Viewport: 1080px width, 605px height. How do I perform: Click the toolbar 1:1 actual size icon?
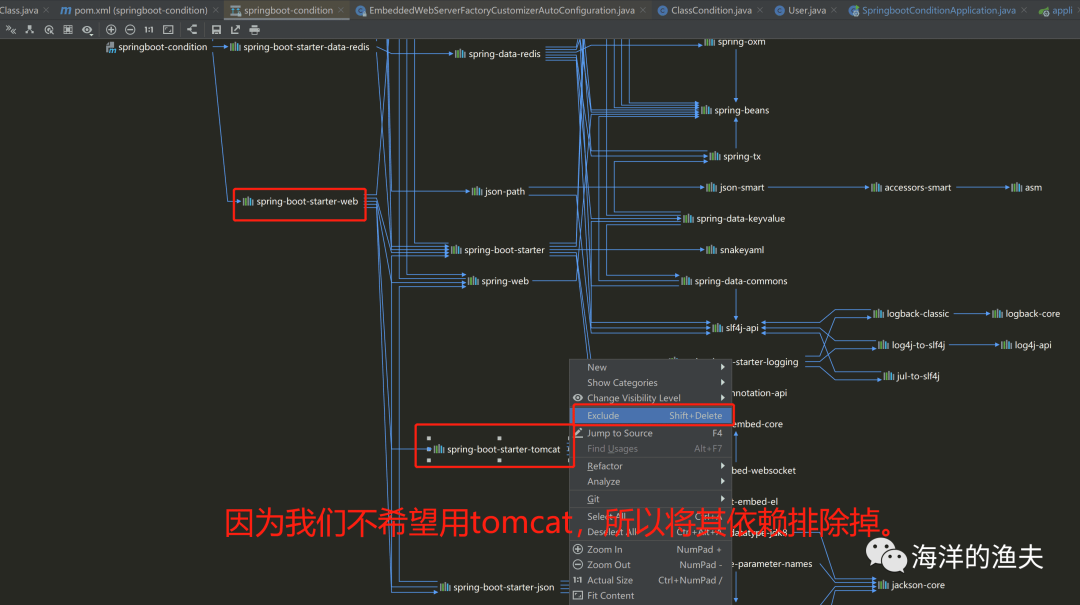point(149,30)
